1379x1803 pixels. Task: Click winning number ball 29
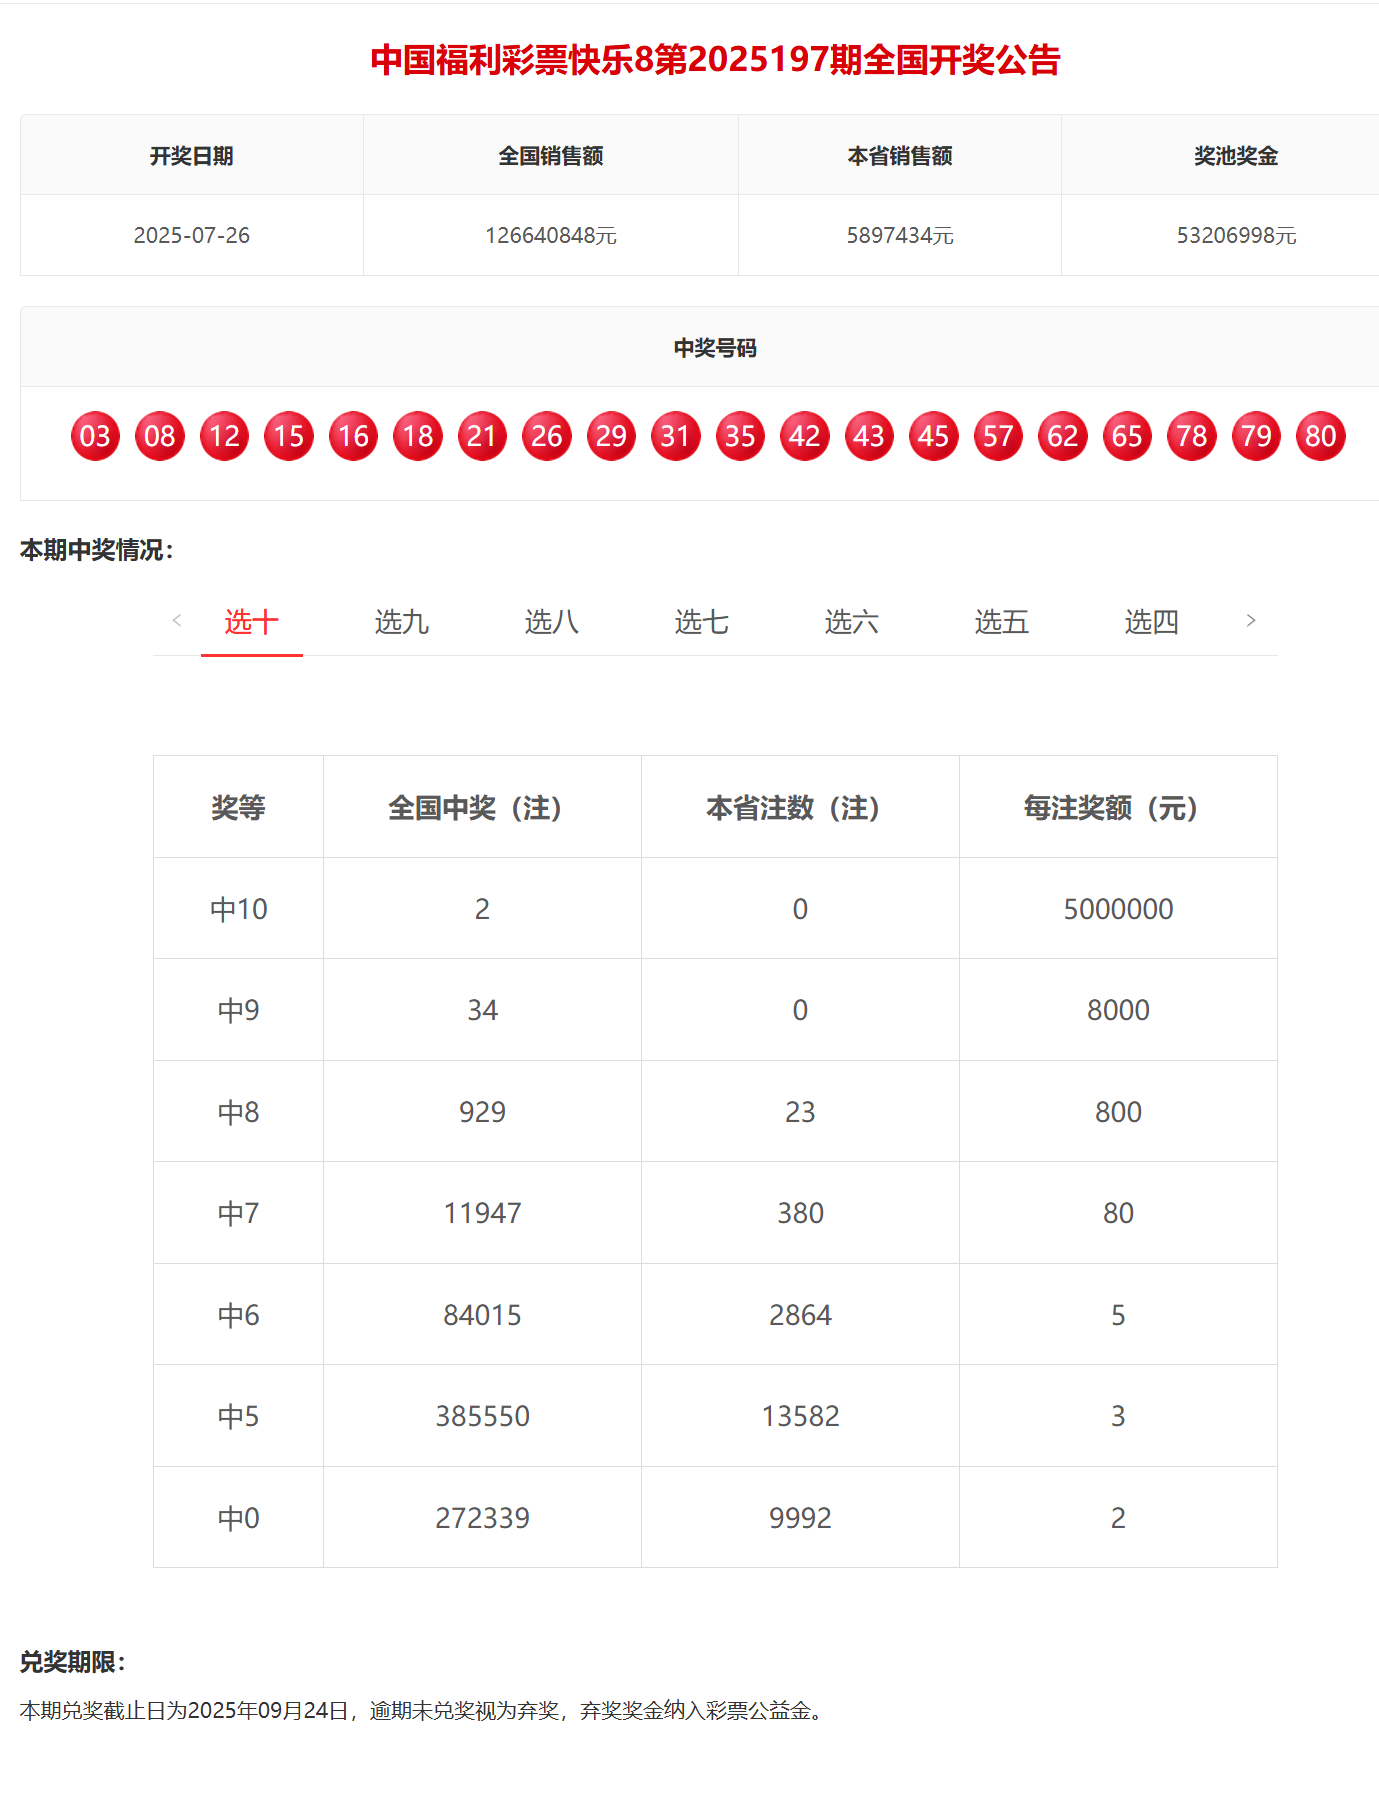coord(611,436)
